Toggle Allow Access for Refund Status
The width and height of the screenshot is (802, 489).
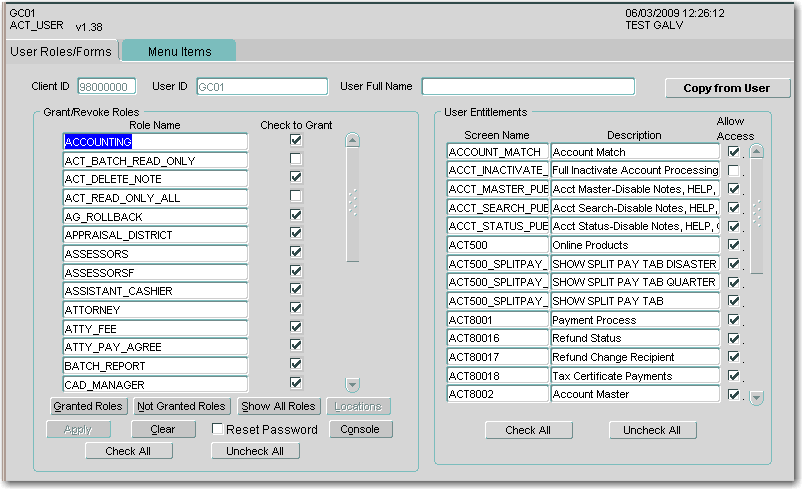pos(734,338)
